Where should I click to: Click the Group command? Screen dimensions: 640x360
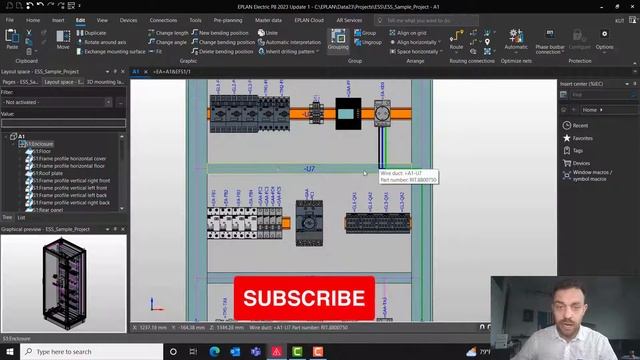pyautogui.click(x=365, y=33)
